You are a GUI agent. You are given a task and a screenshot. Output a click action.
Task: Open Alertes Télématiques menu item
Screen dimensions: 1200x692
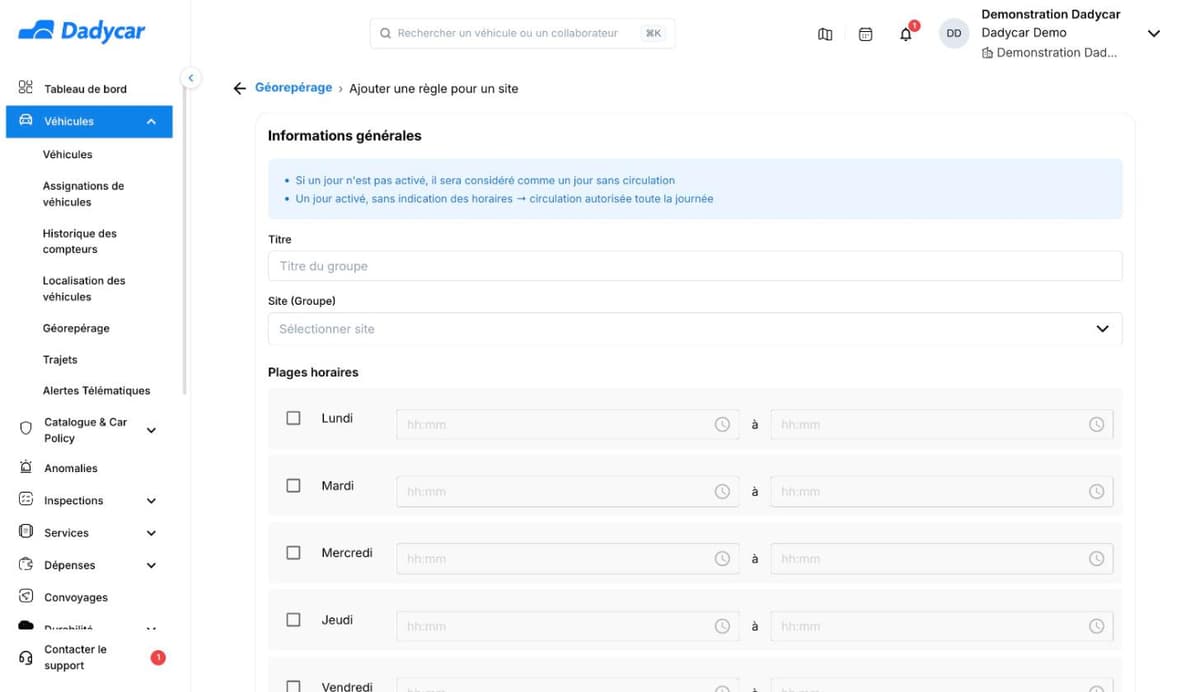tap(96, 391)
